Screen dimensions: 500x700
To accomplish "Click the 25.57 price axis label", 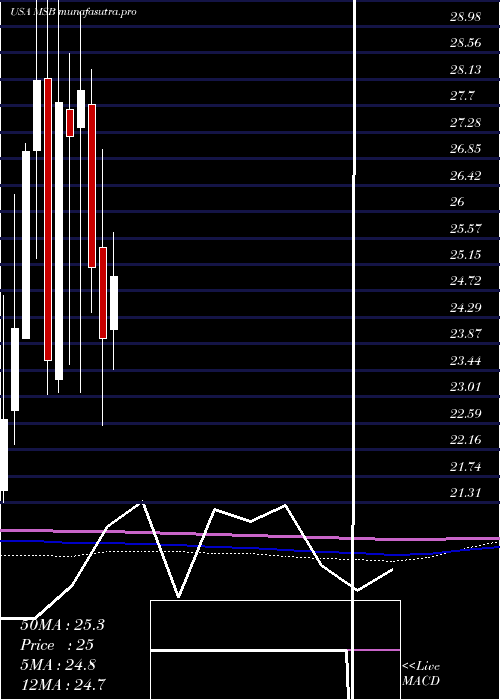I will (x=465, y=229).
